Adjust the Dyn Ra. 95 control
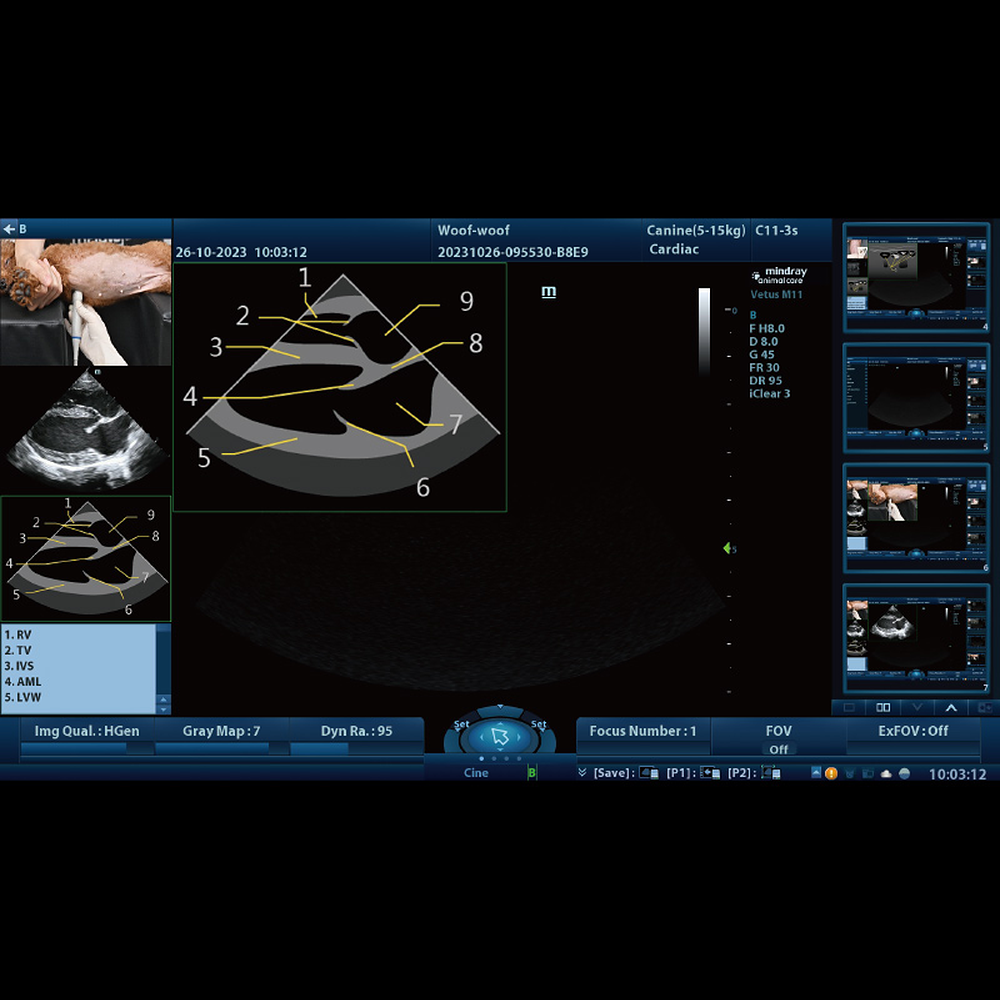The height and width of the screenshot is (1000, 1000). coord(357,731)
